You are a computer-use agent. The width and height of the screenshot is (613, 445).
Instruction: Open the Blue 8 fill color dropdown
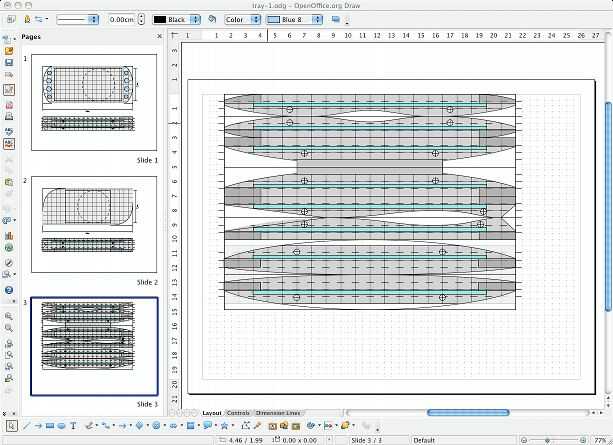(x=296, y=19)
